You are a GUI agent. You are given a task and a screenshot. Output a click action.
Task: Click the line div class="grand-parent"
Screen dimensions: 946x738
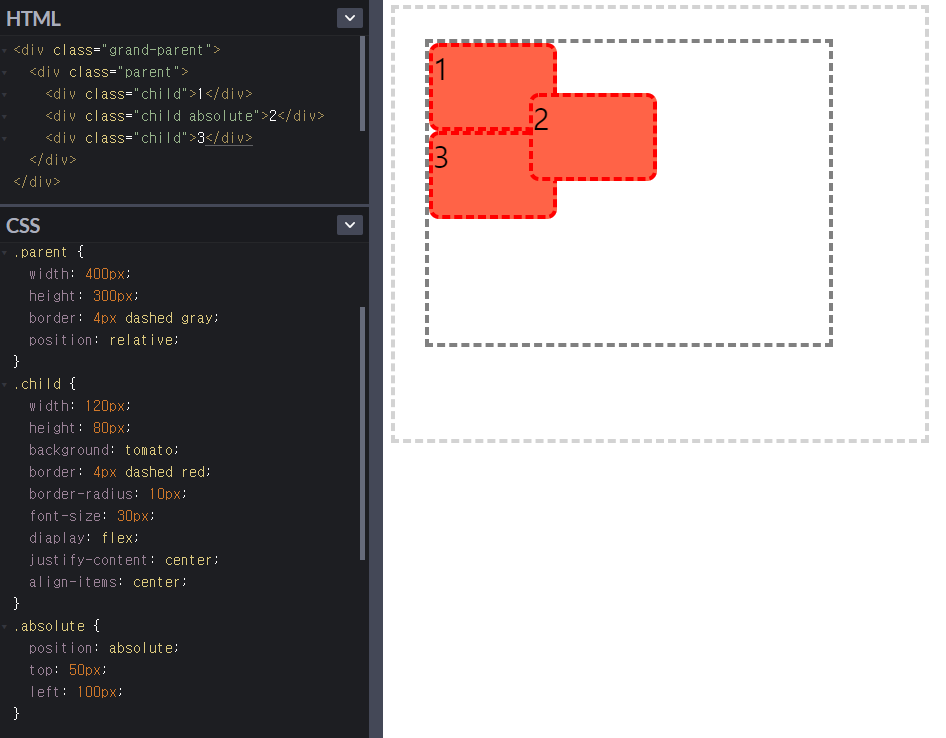coord(117,50)
